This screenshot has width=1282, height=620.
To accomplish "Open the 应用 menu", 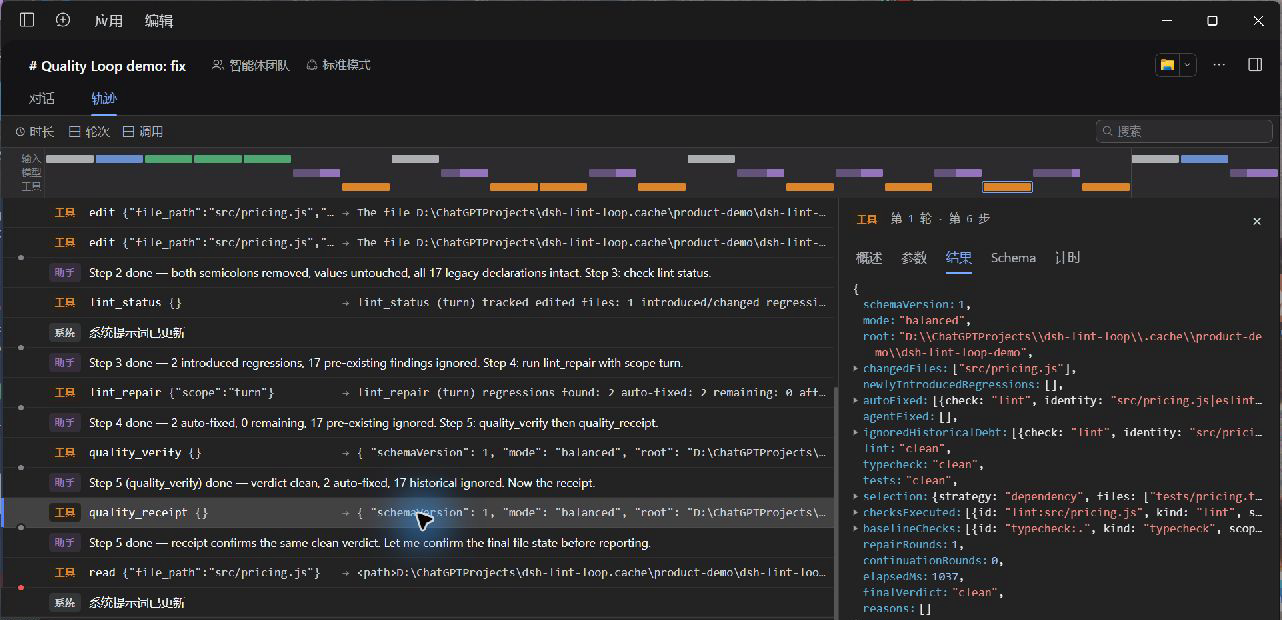I will click(109, 20).
